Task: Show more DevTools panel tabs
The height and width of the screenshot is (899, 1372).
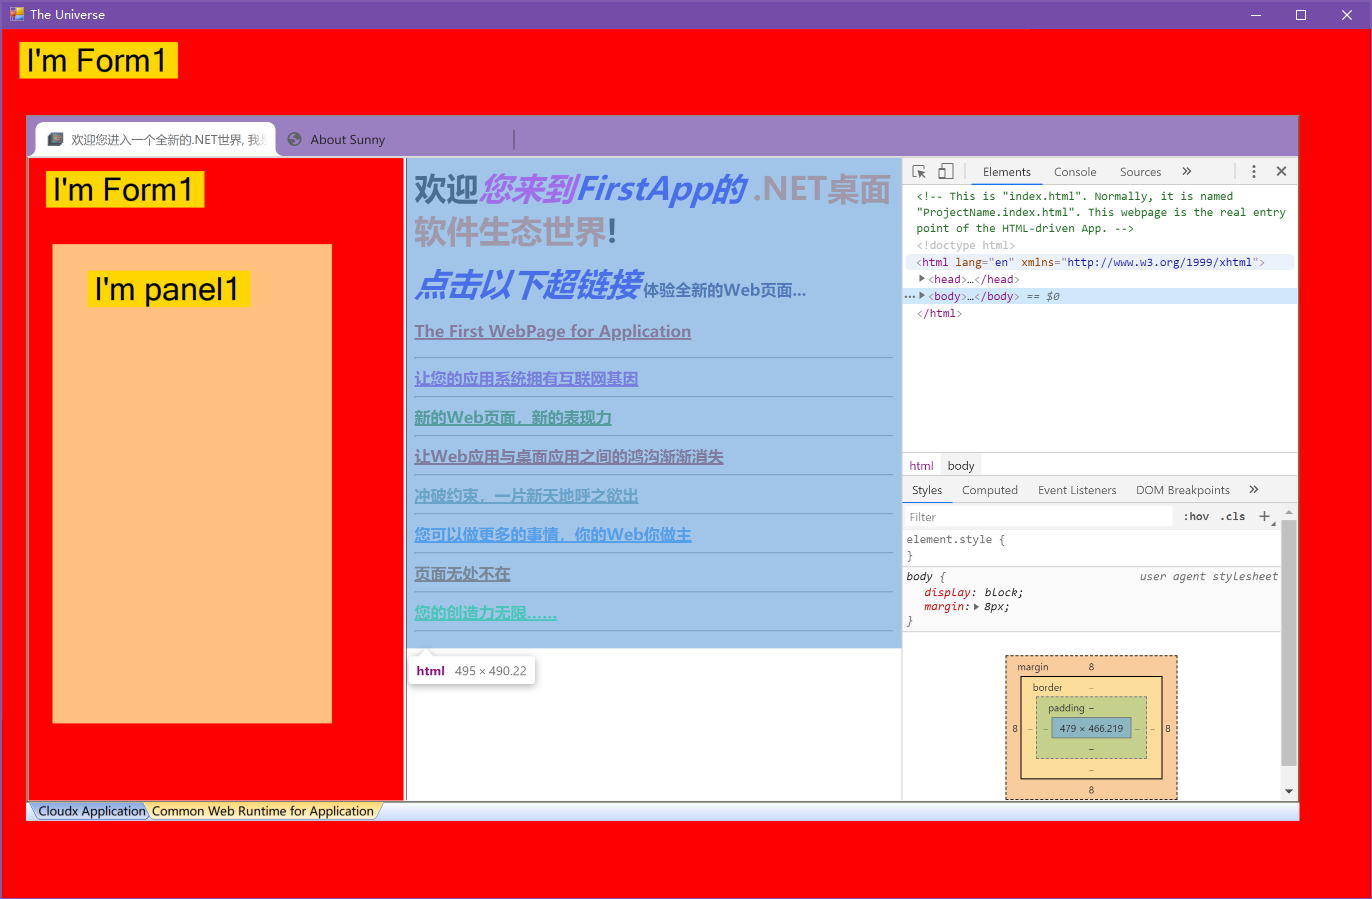Action: [1187, 172]
